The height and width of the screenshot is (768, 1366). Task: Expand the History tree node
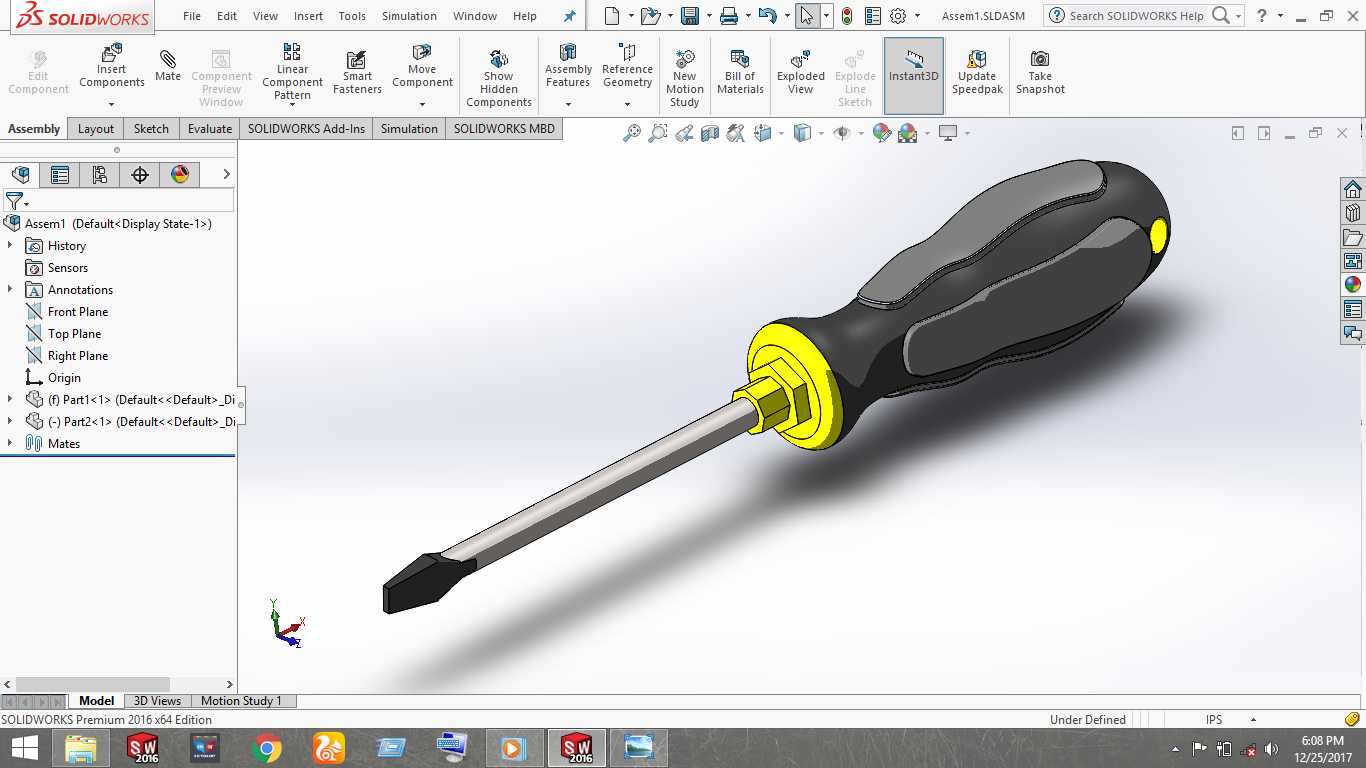[x=10, y=246]
